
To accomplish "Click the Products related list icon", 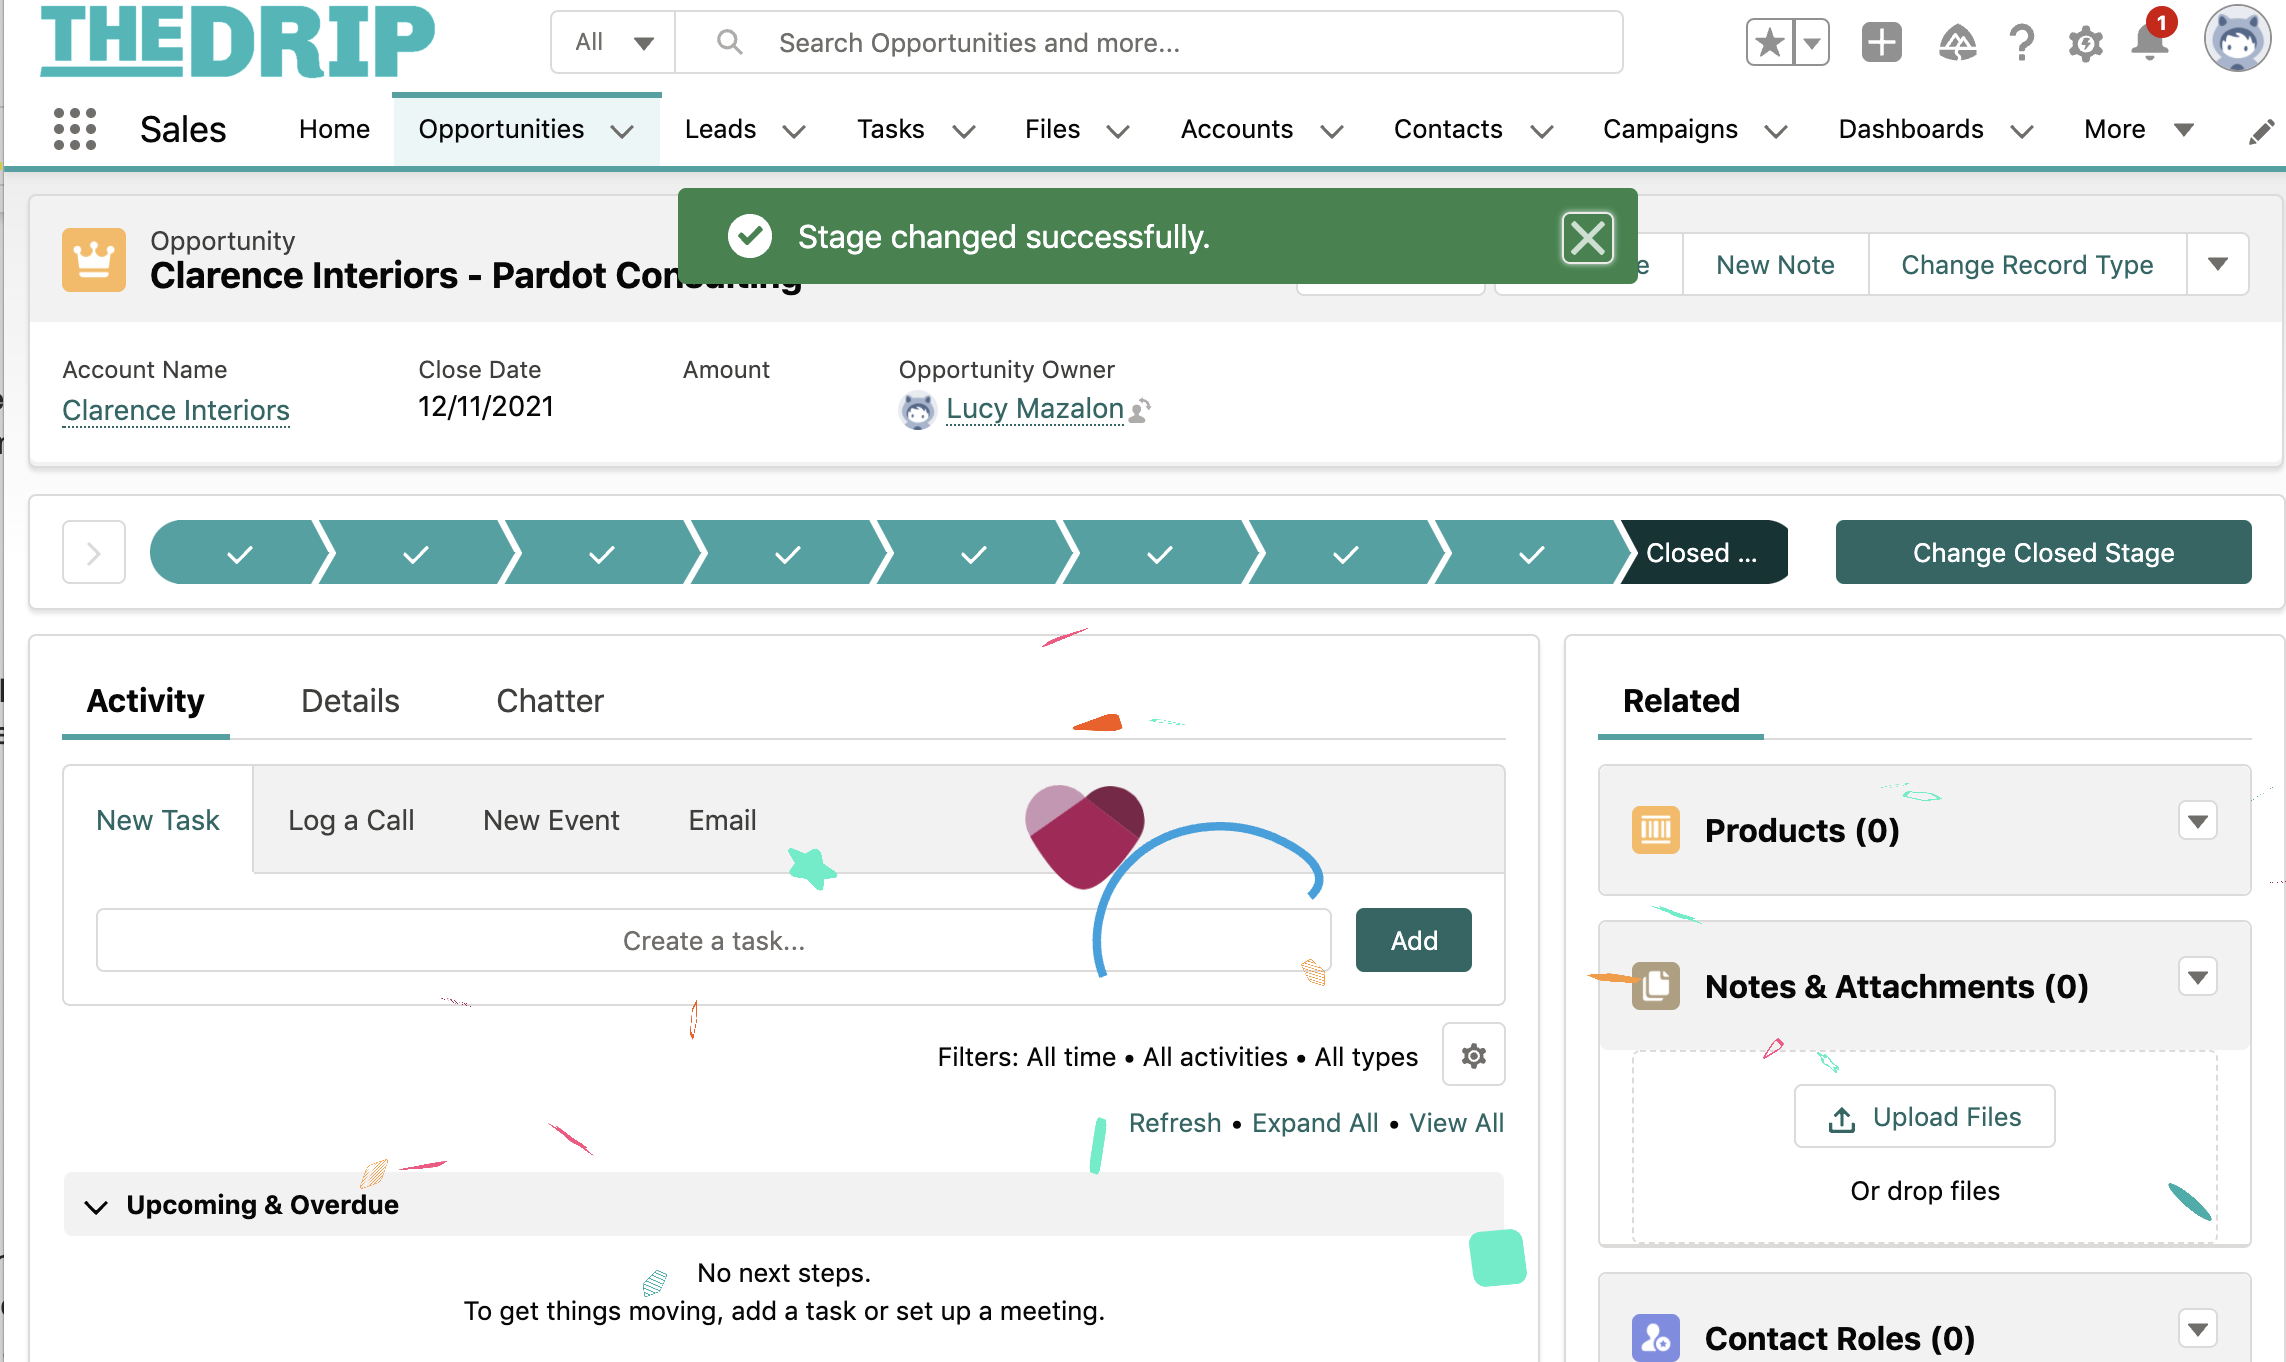I will click(x=1656, y=830).
